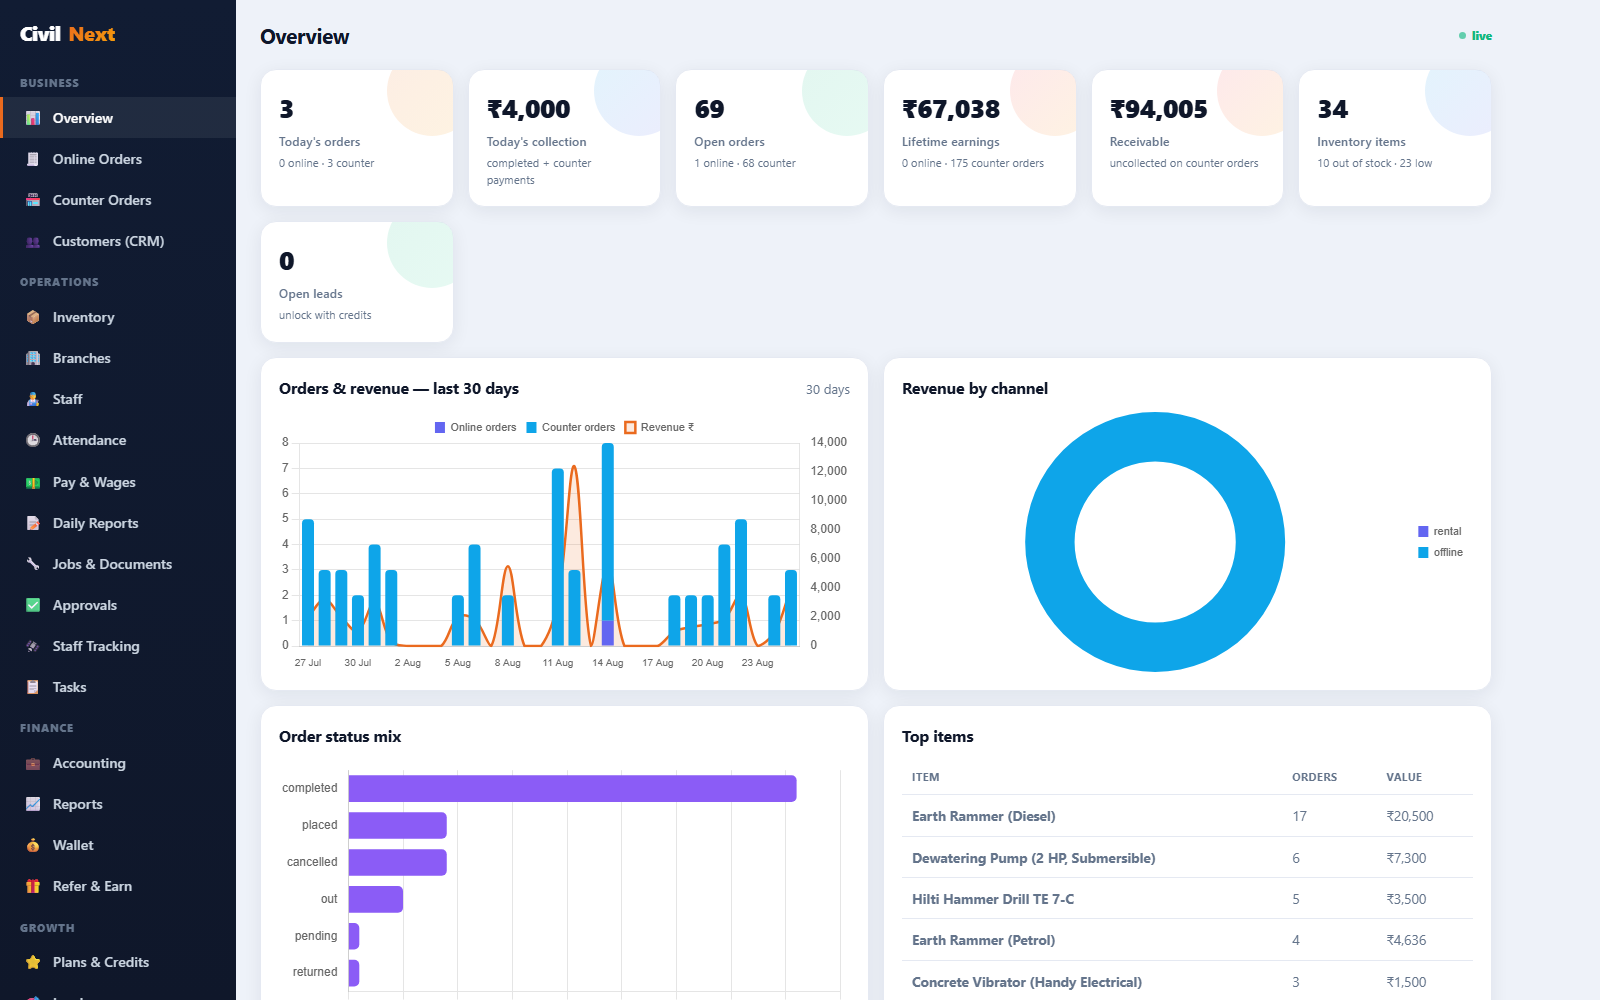Open Plans & Credits page

tap(118, 962)
